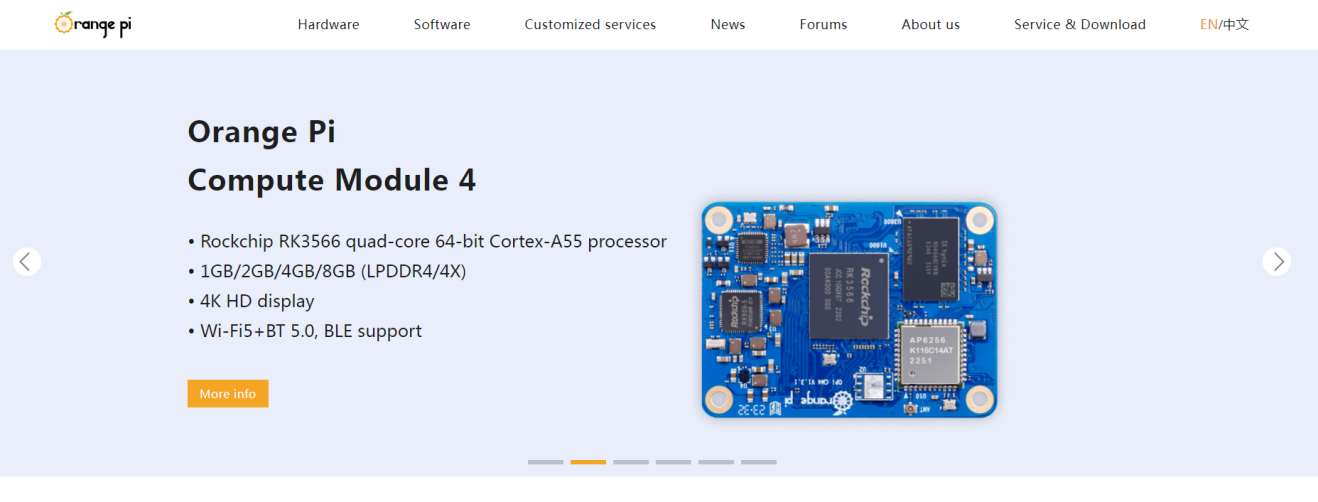Click the Orange Pi logo
Viewport: 1318px width, 502px height.
tap(93, 25)
